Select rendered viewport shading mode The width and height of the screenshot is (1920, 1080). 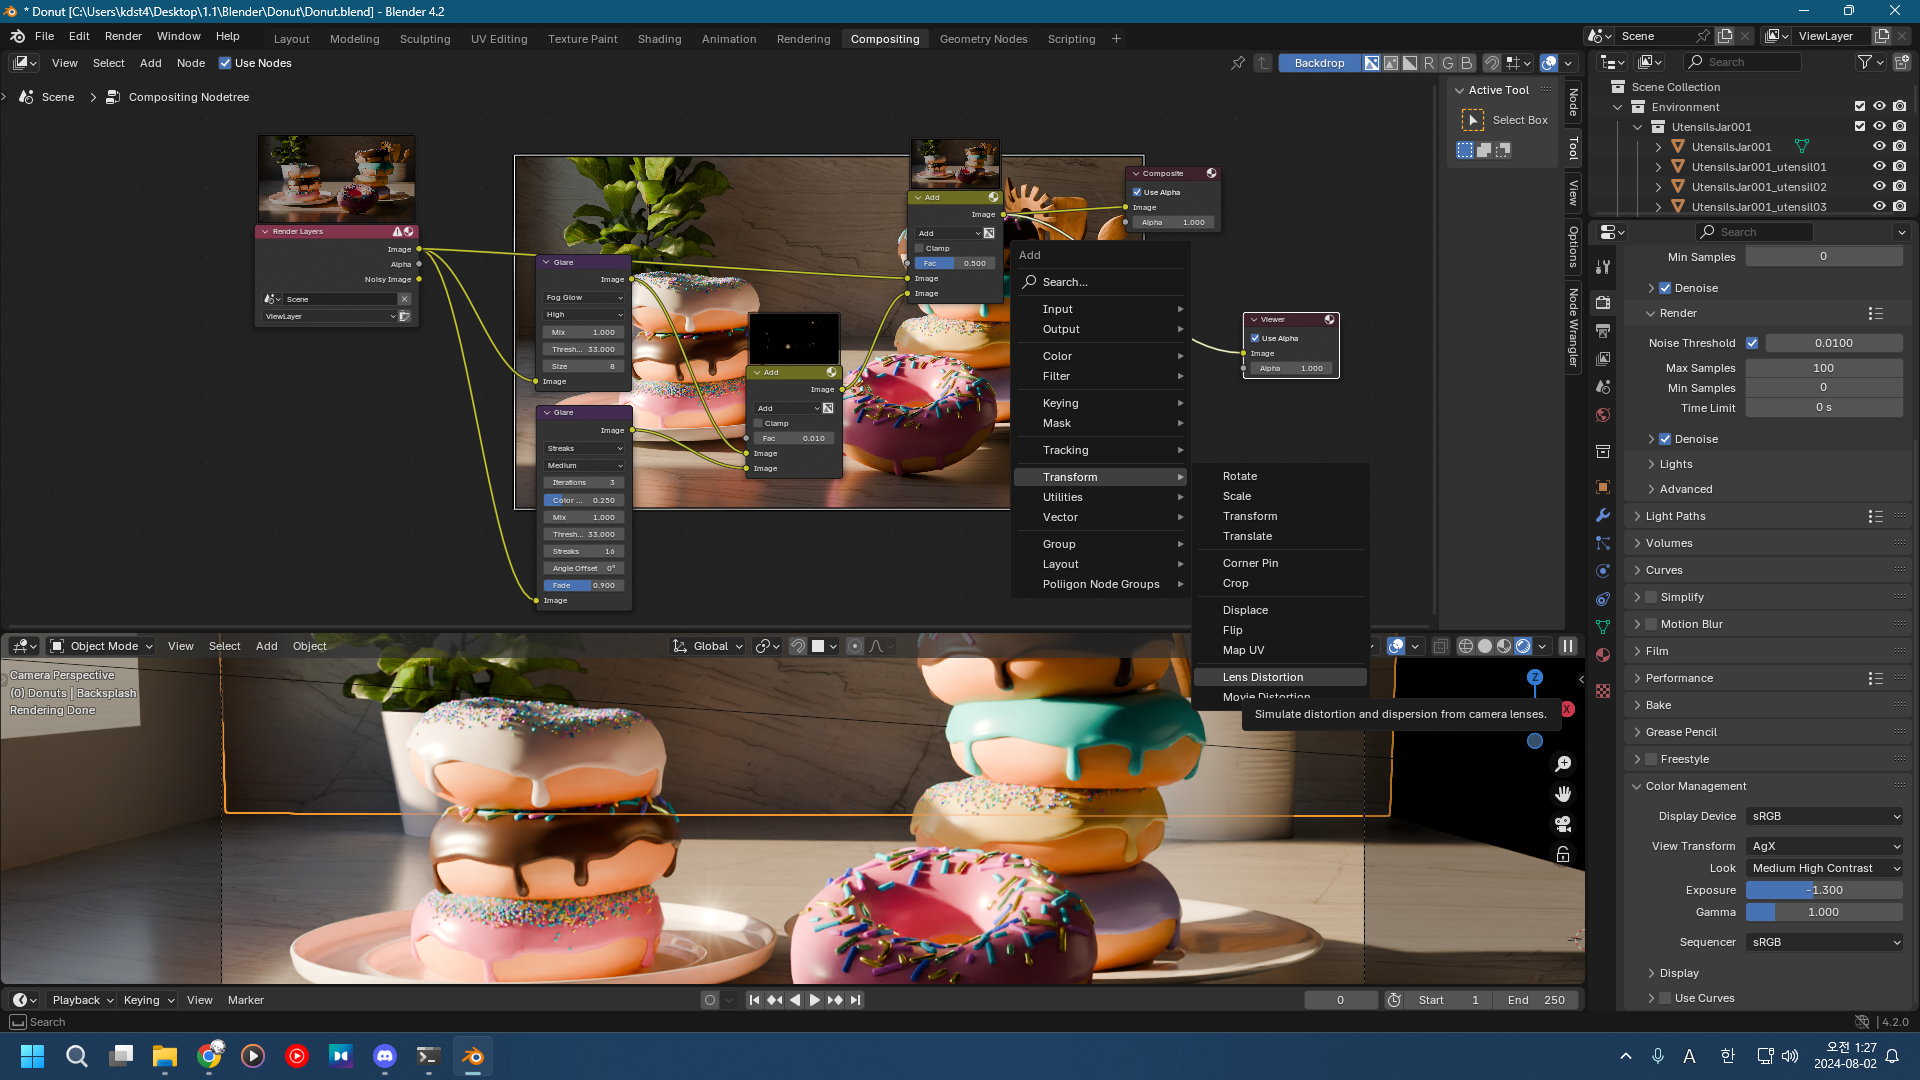[x=1523, y=646]
